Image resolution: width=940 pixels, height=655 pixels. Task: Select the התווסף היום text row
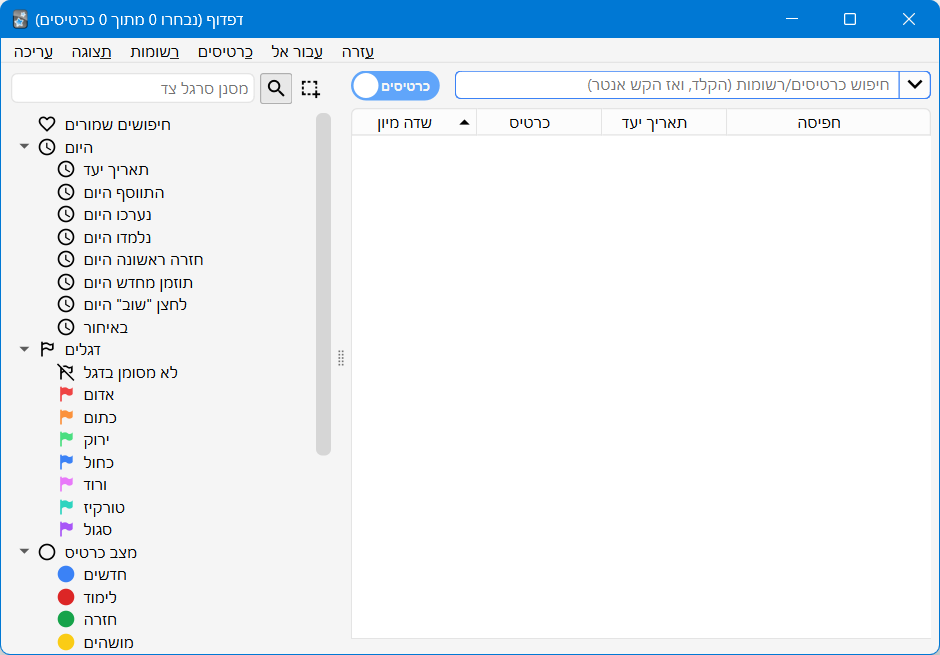123,192
